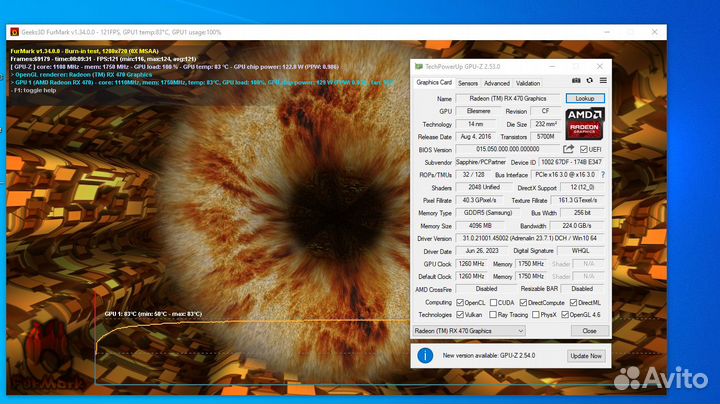
Task: Click the BIOS export share icon
Action: click(x=568, y=149)
